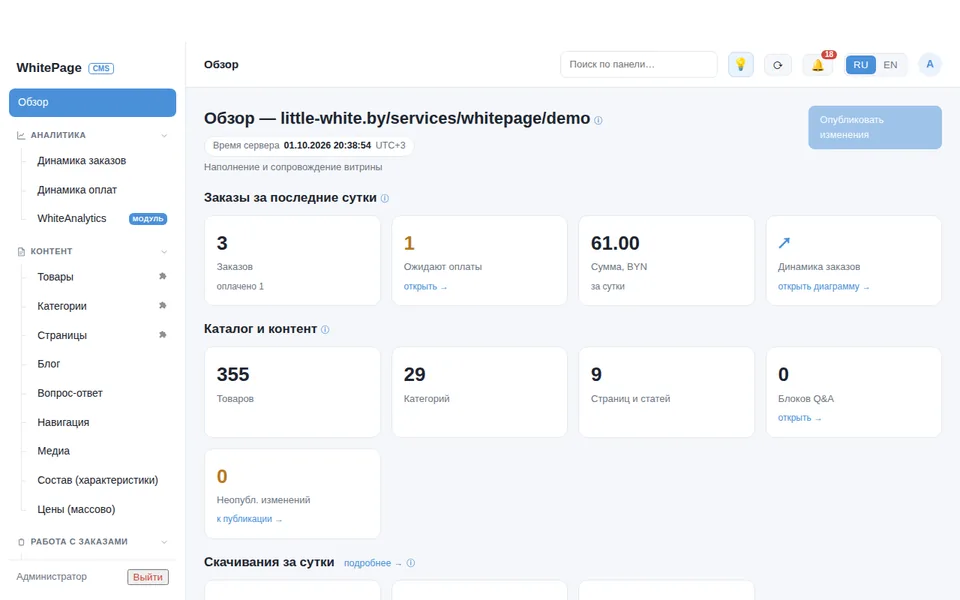Switch language to EN
The height and width of the screenshot is (600, 960).
[x=890, y=65]
